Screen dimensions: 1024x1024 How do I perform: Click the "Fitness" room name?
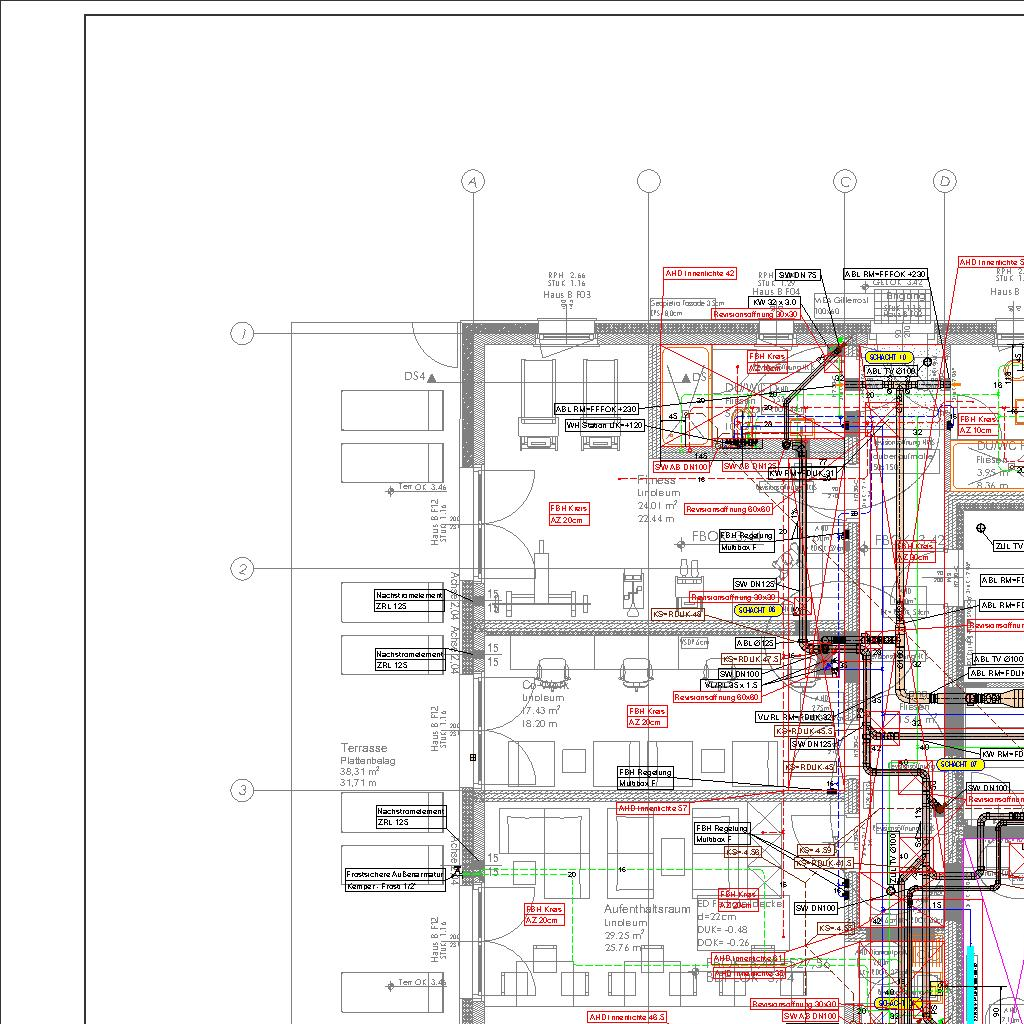click(656, 480)
